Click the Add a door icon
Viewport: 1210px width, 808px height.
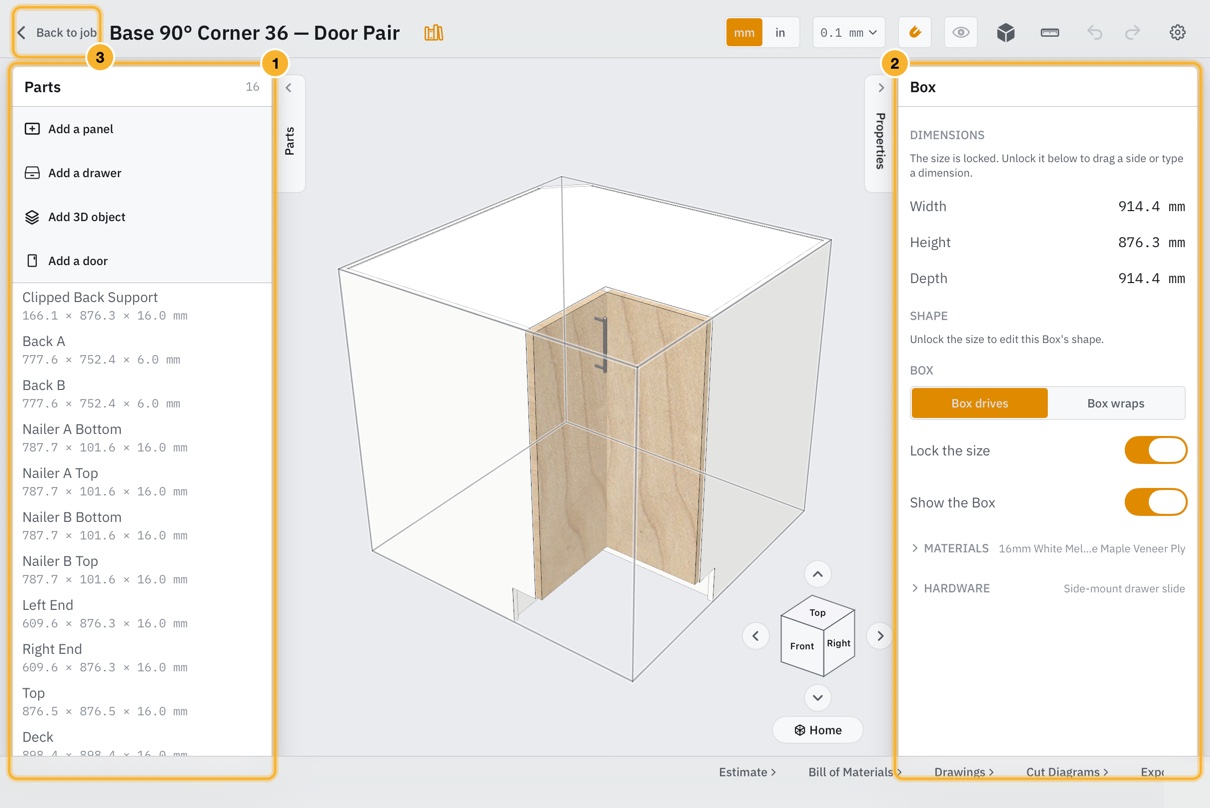(32, 261)
